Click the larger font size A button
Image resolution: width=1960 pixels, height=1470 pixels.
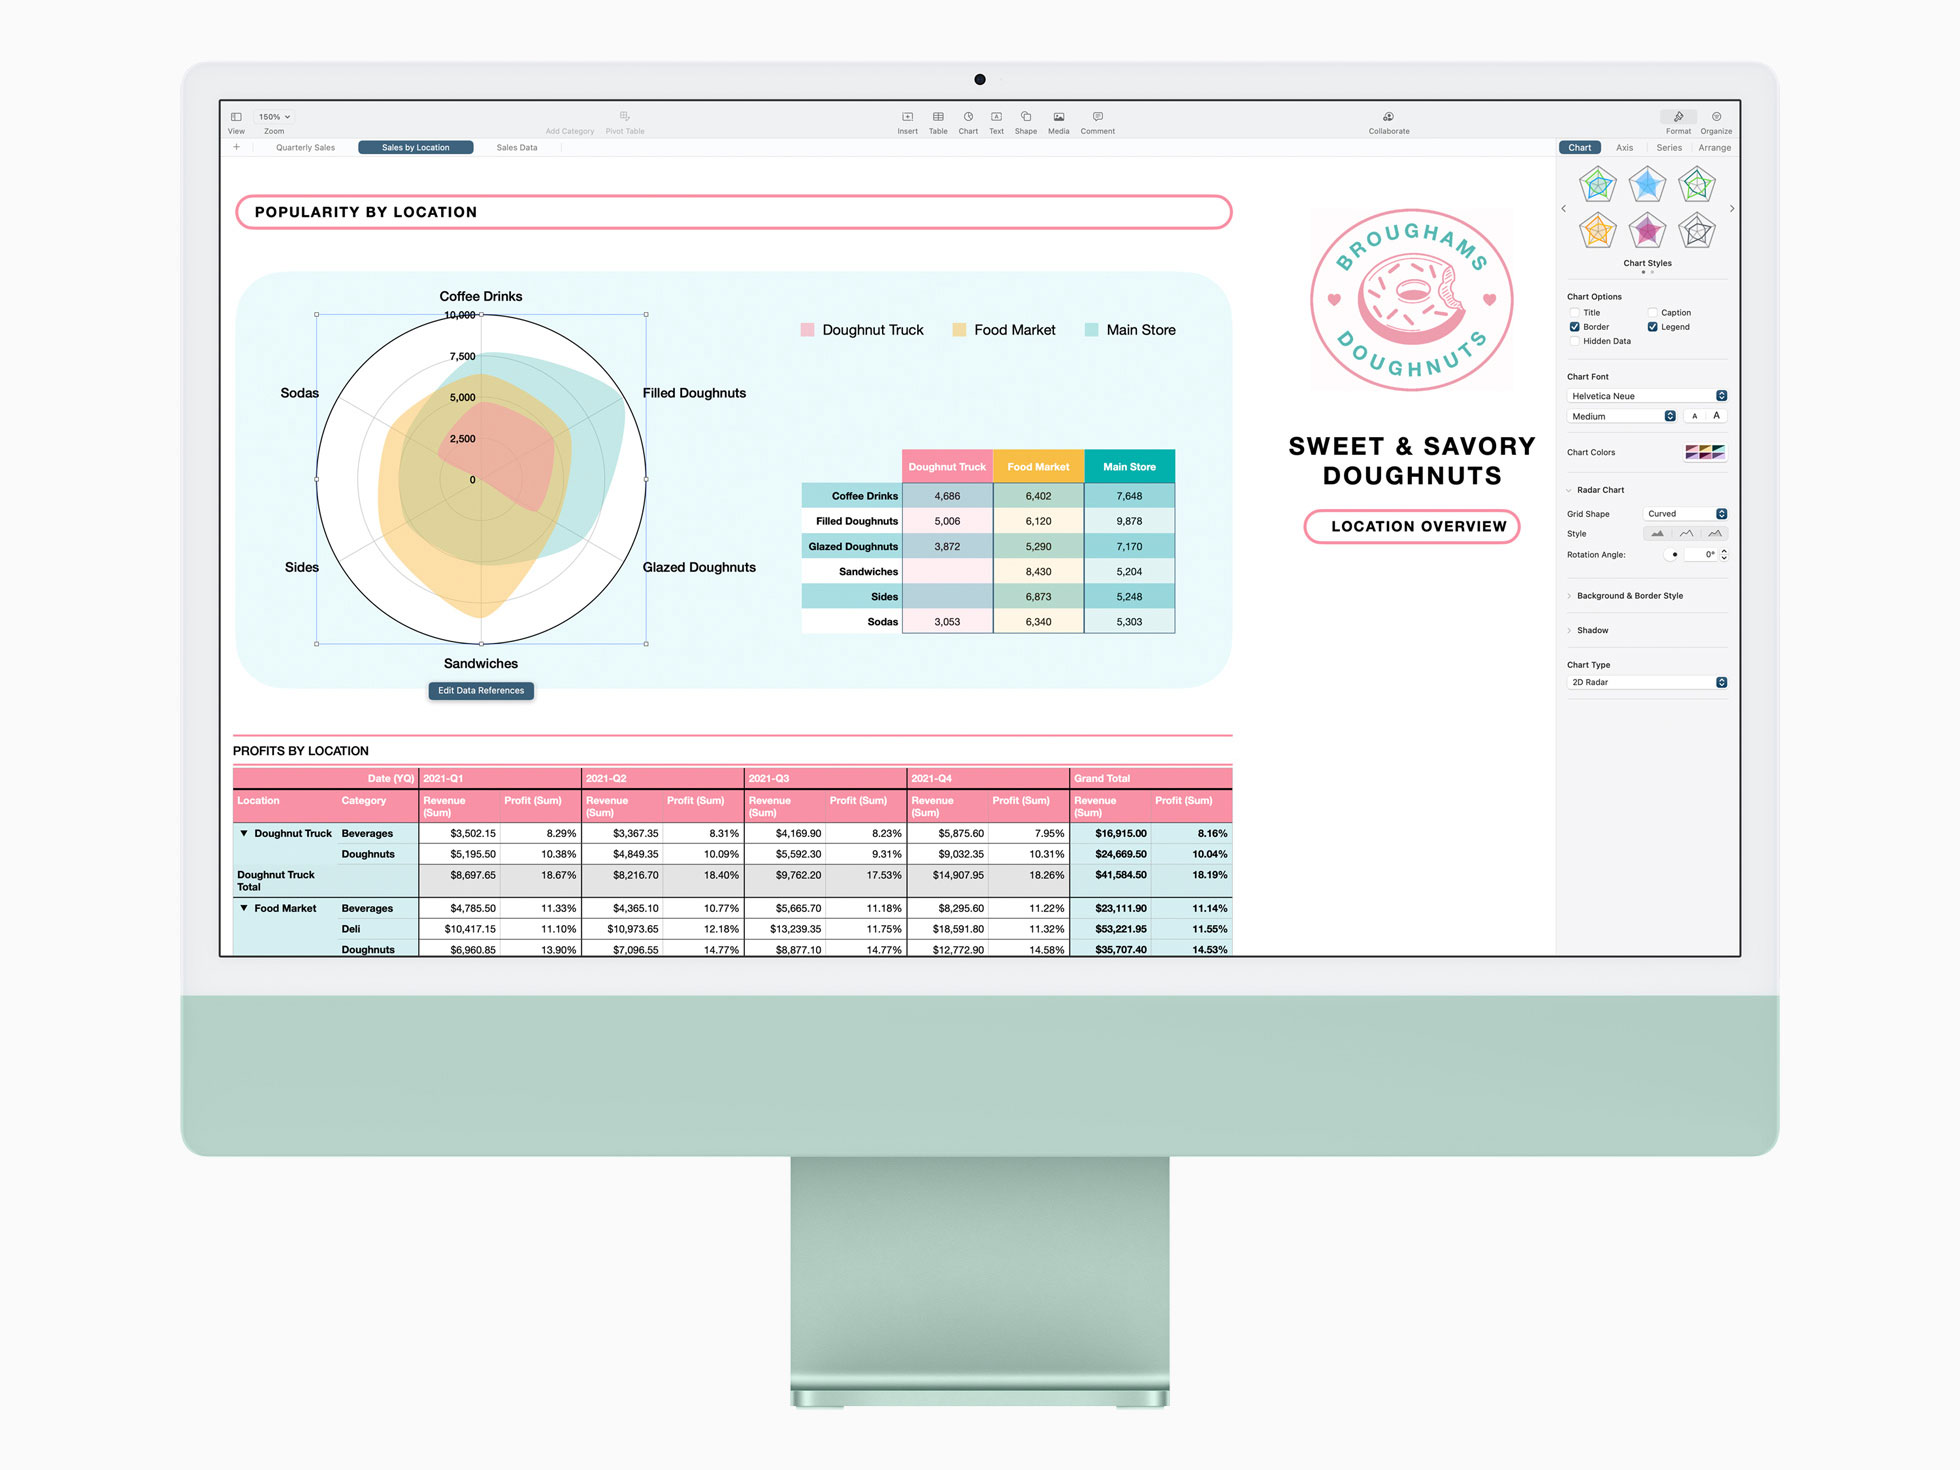click(x=1717, y=416)
